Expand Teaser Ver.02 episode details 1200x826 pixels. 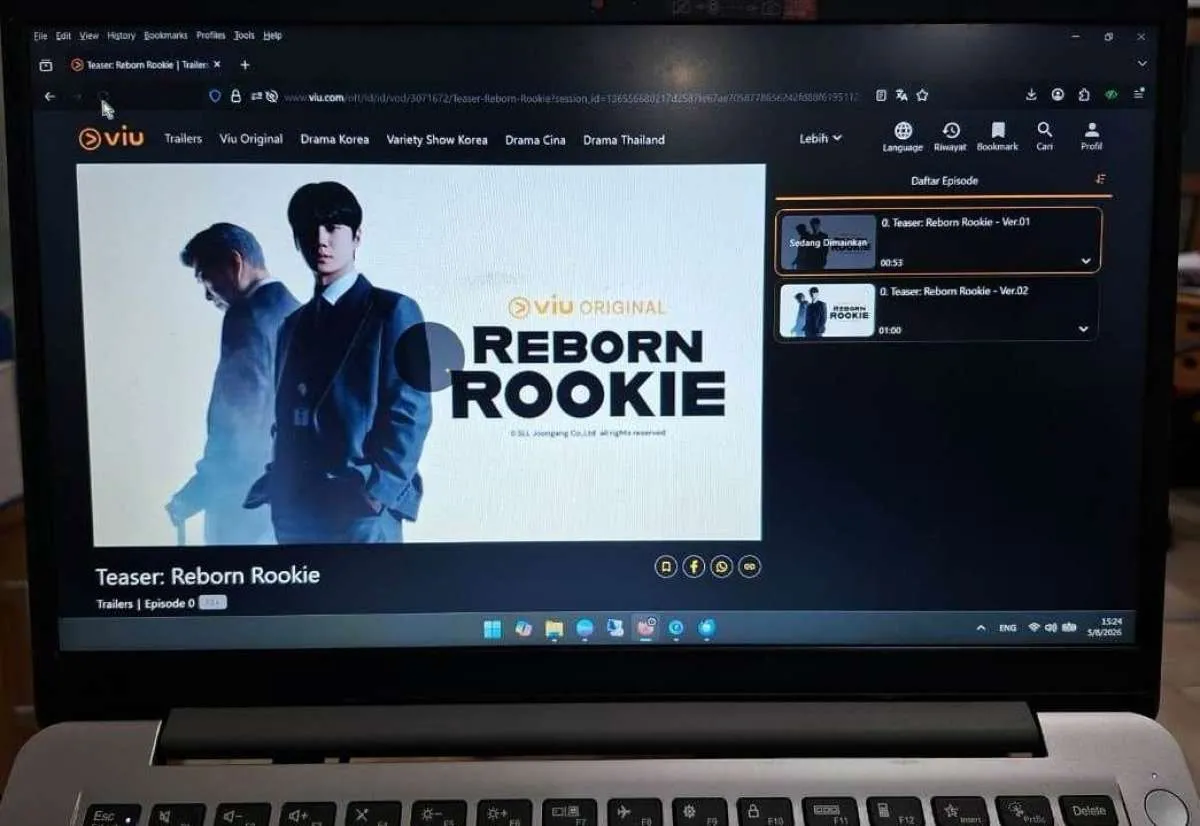point(1083,329)
